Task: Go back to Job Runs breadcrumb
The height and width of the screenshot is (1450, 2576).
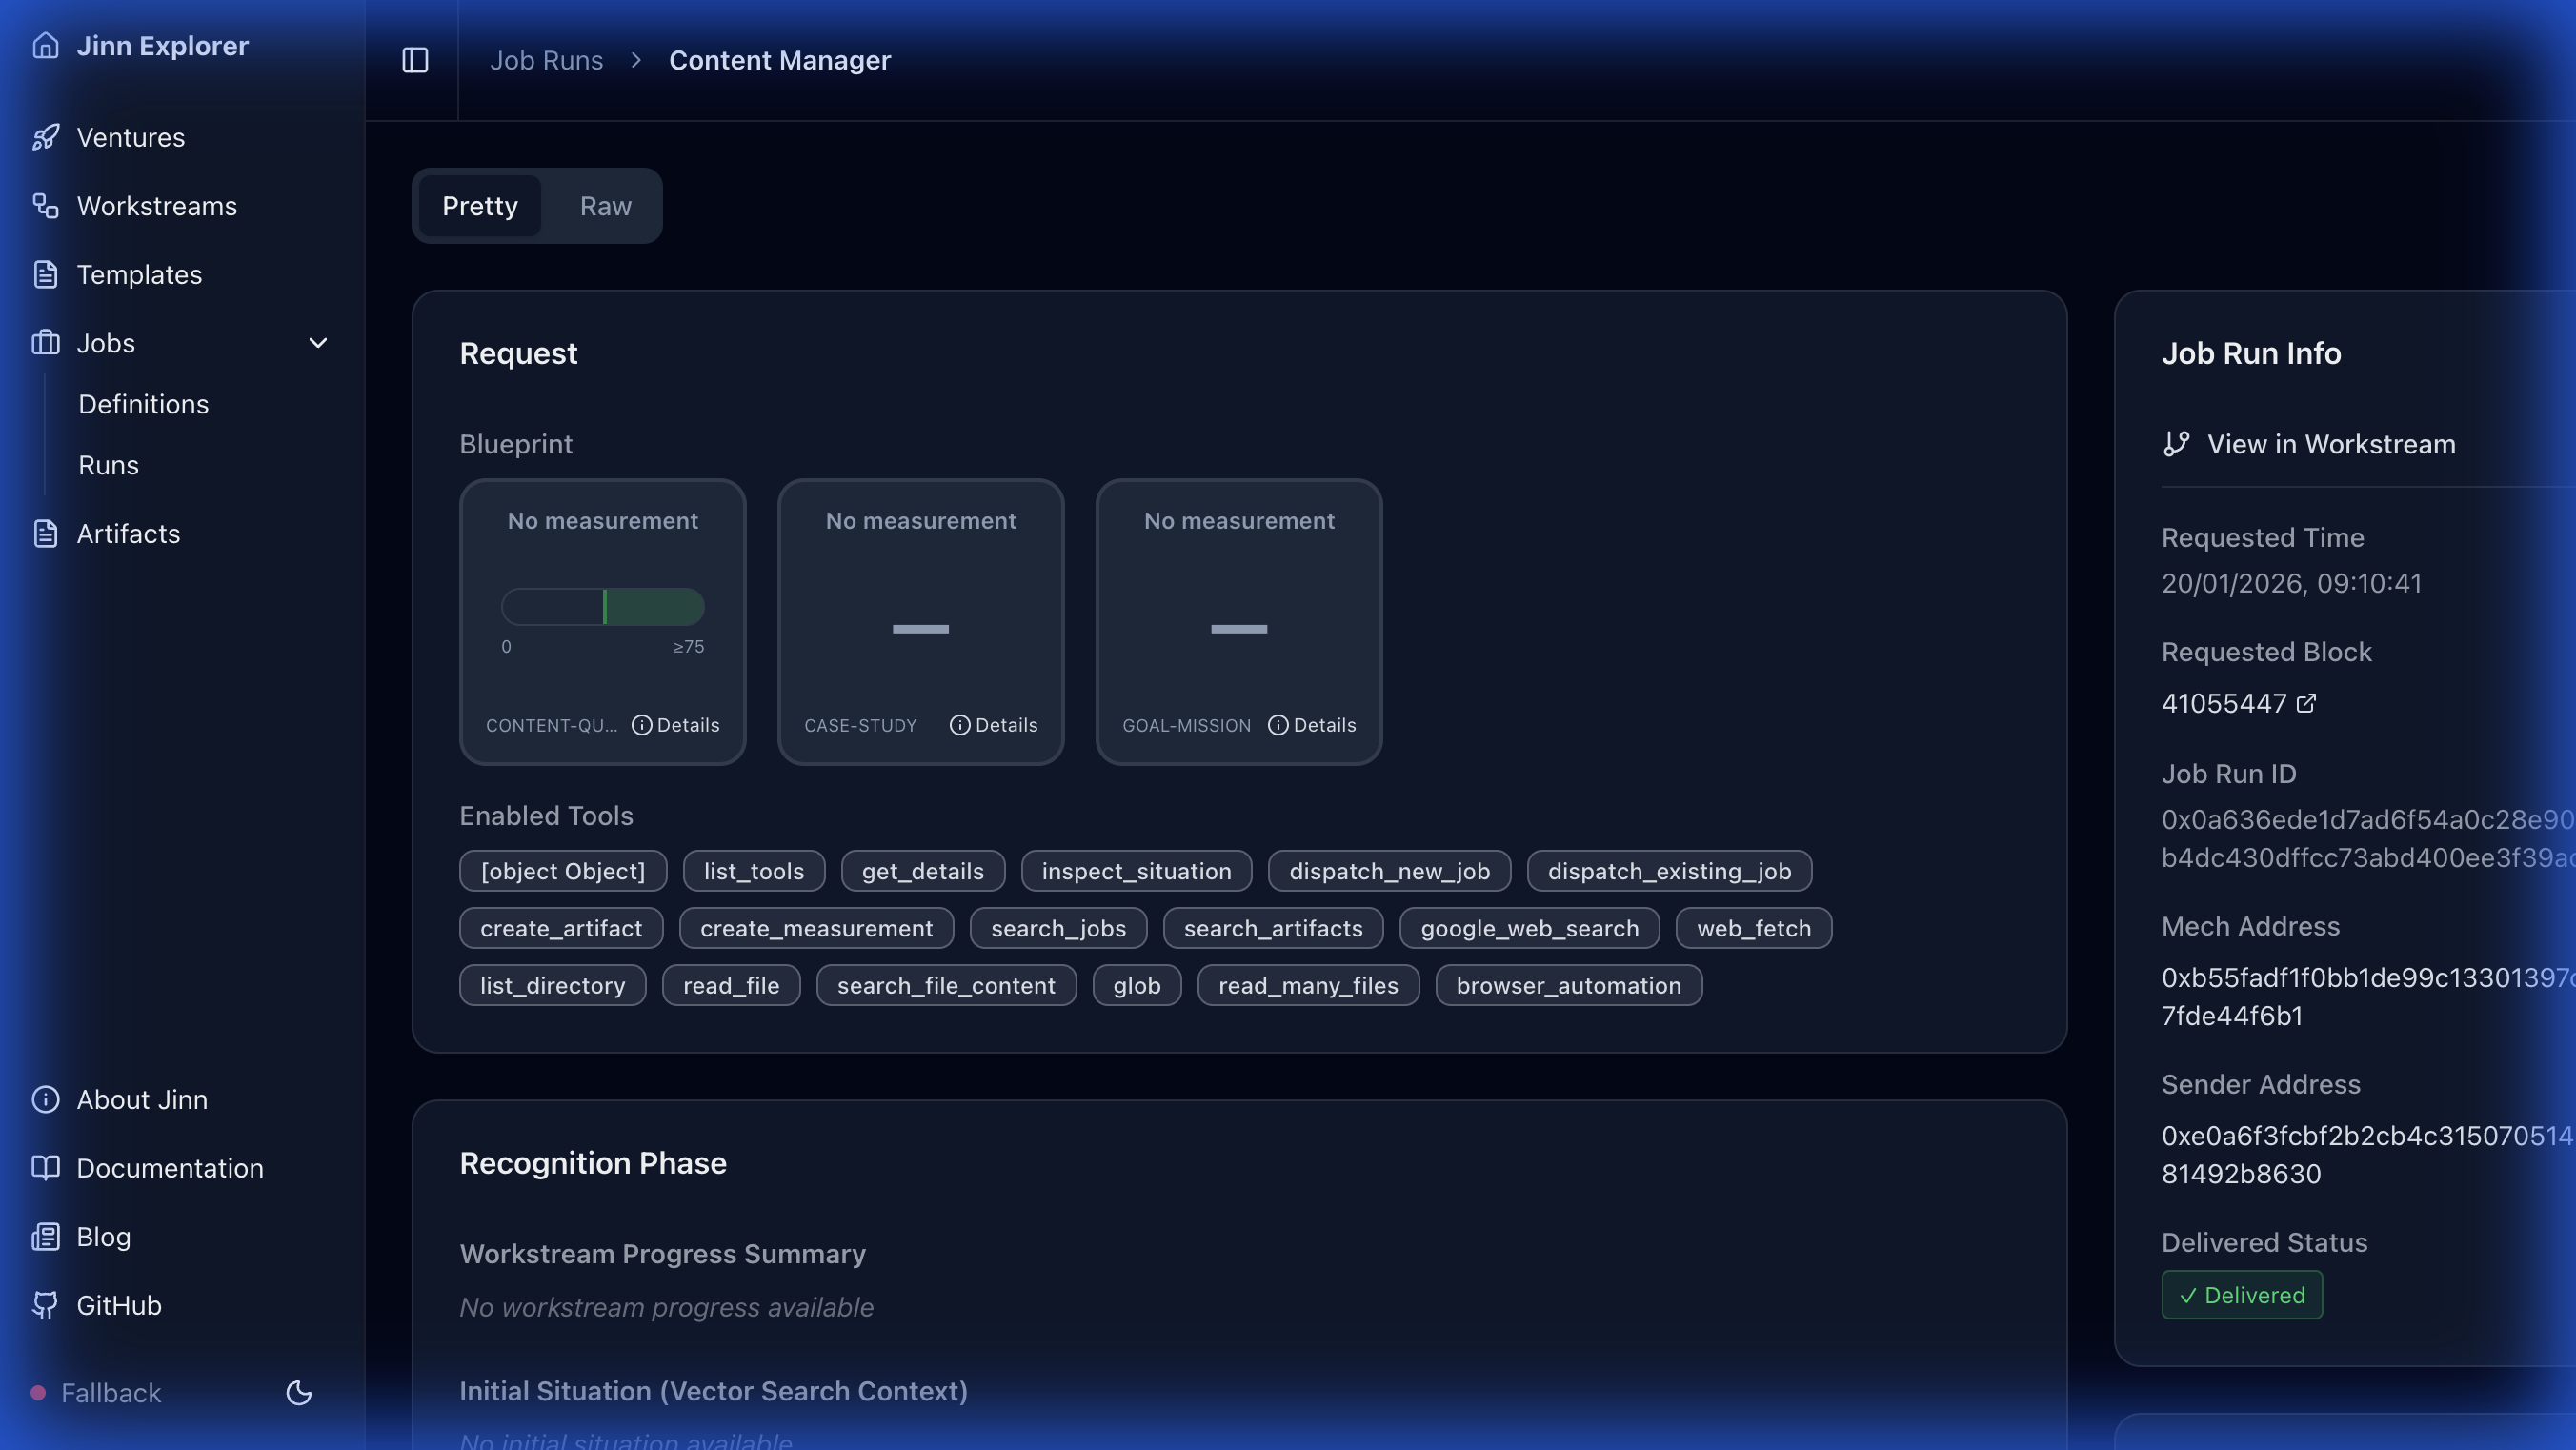Action: coord(546,60)
